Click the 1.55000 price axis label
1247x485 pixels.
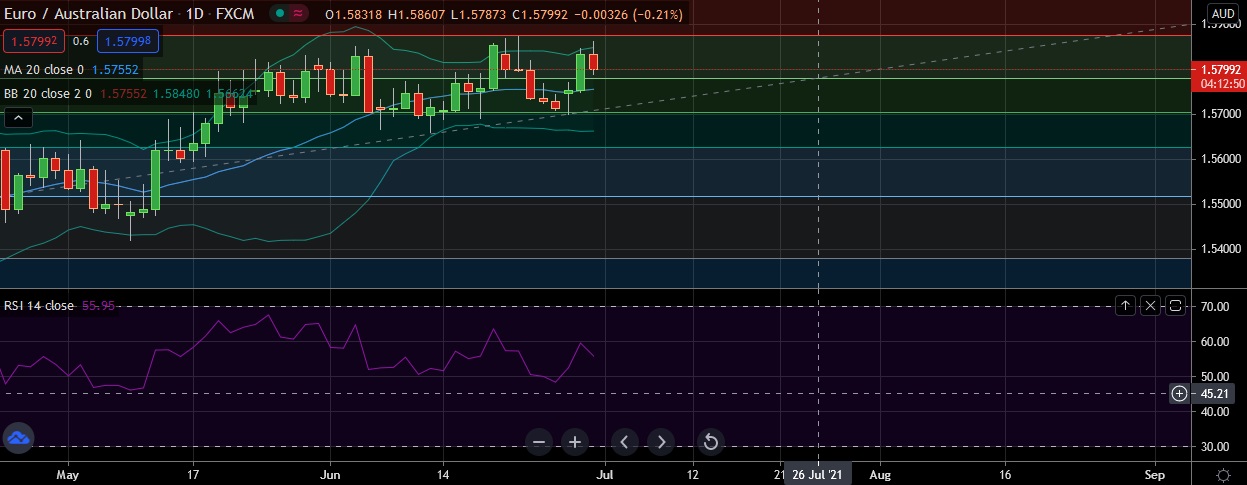[x=1221, y=203]
